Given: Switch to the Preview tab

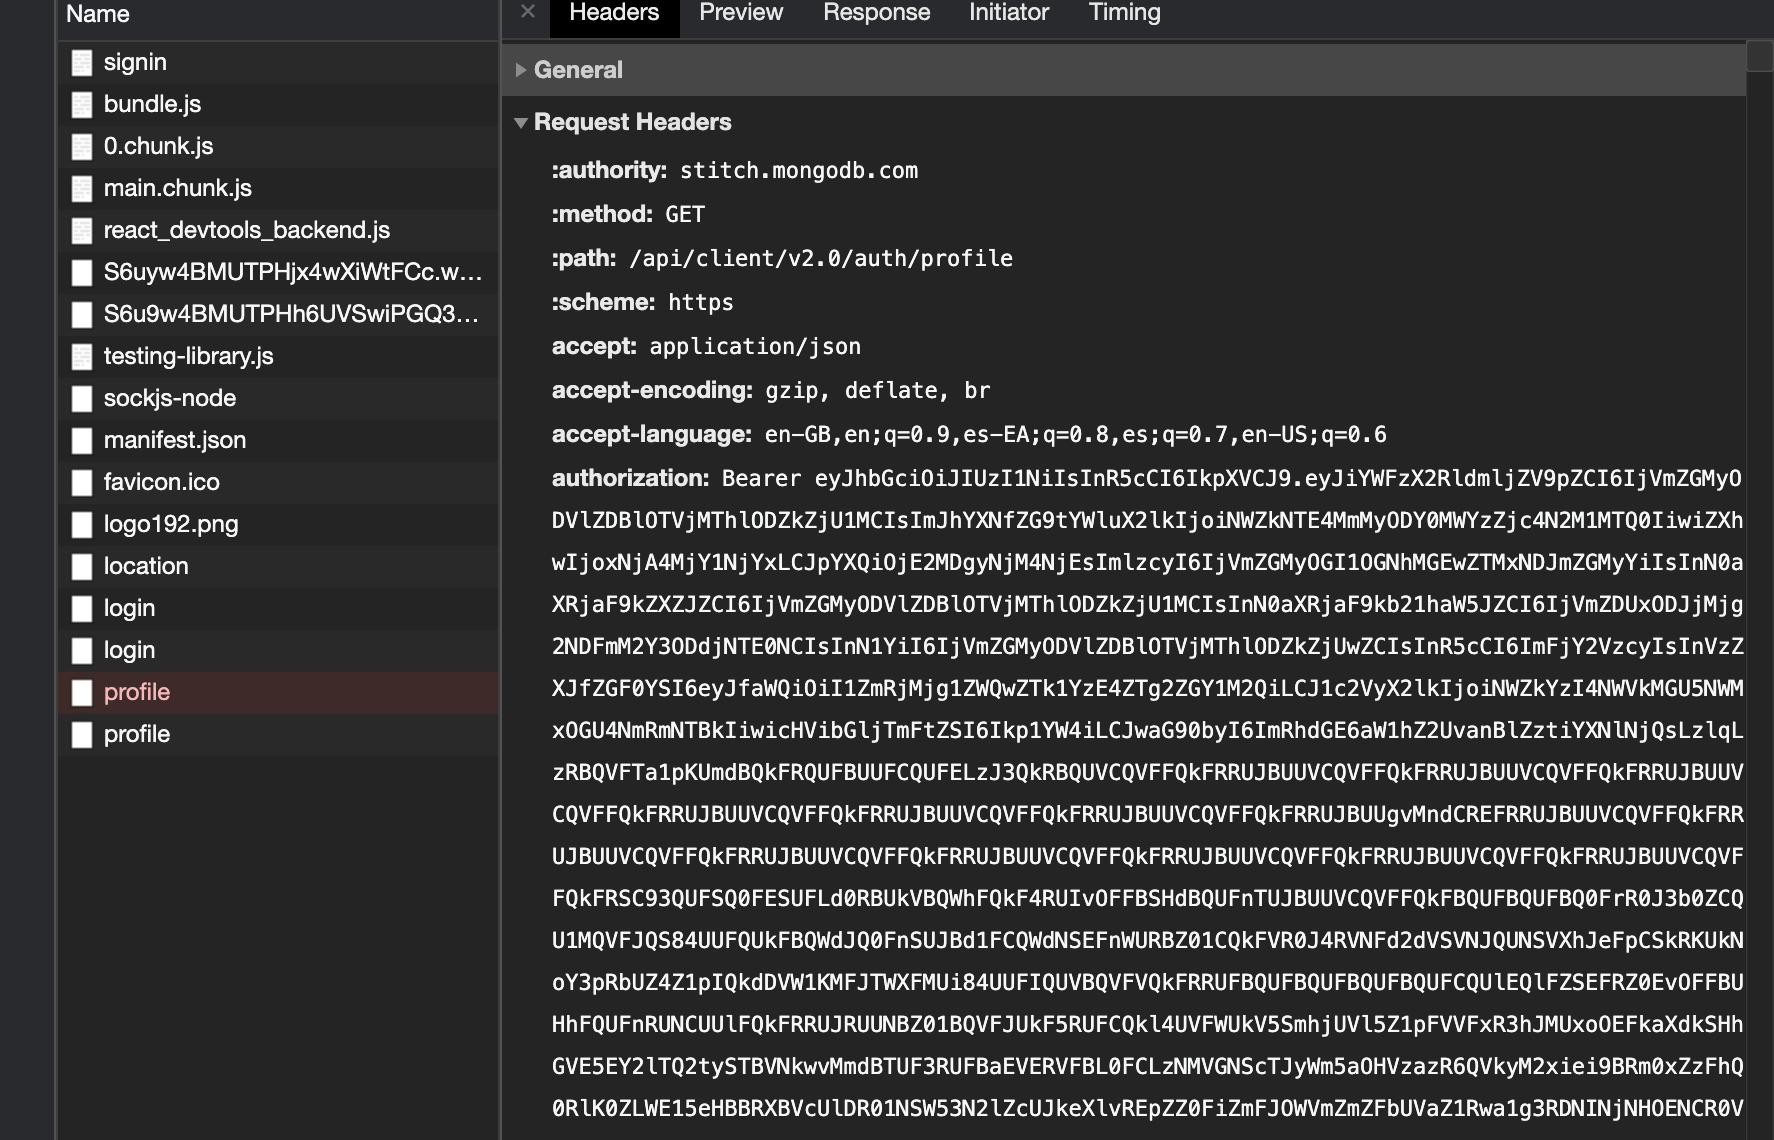Looking at the screenshot, I should 740,13.
